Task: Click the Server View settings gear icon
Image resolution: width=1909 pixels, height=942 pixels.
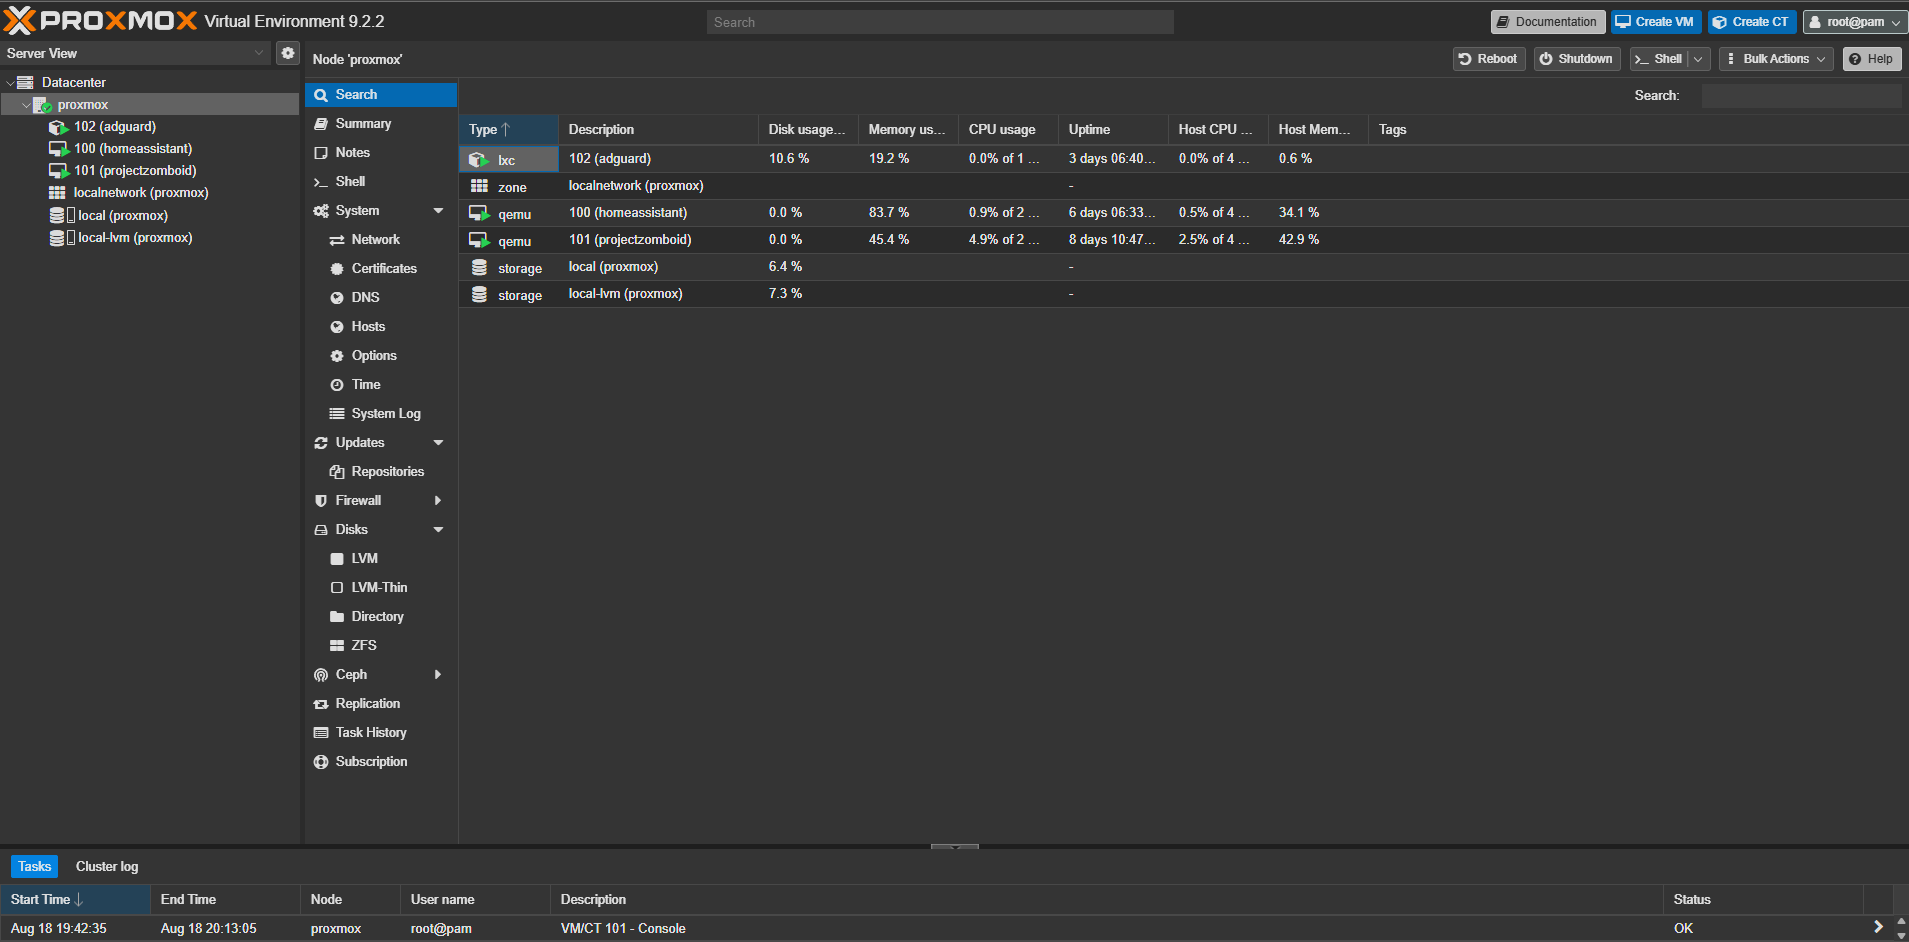Action: [x=288, y=53]
